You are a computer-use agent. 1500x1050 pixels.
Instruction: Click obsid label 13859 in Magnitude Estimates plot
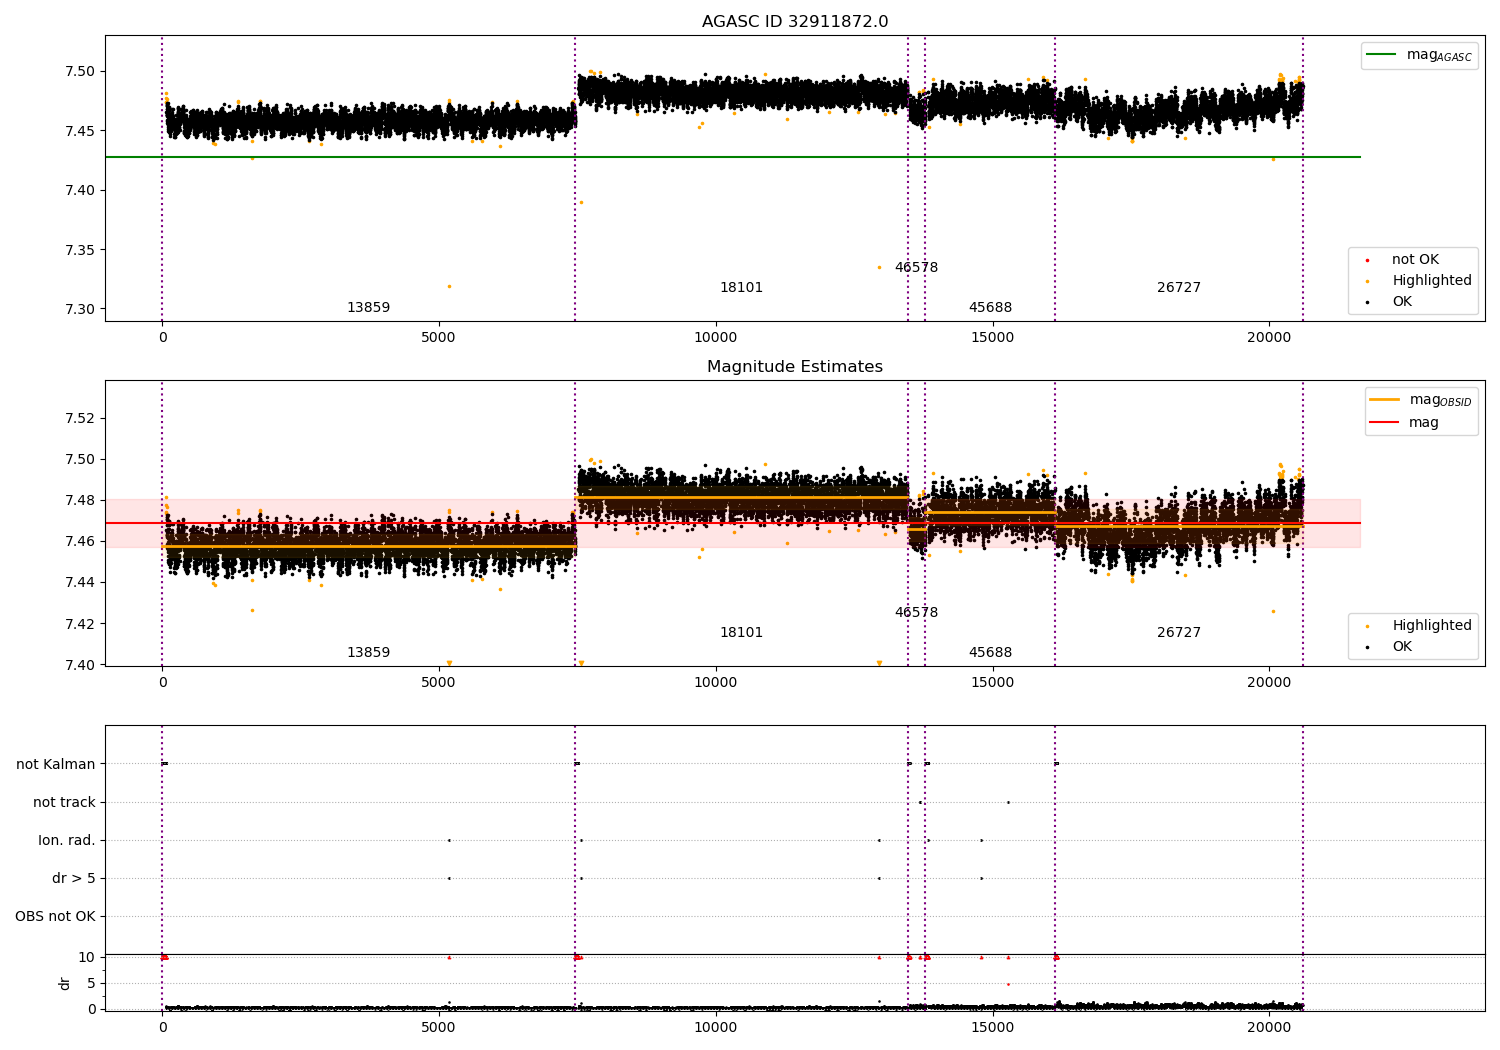coord(368,653)
